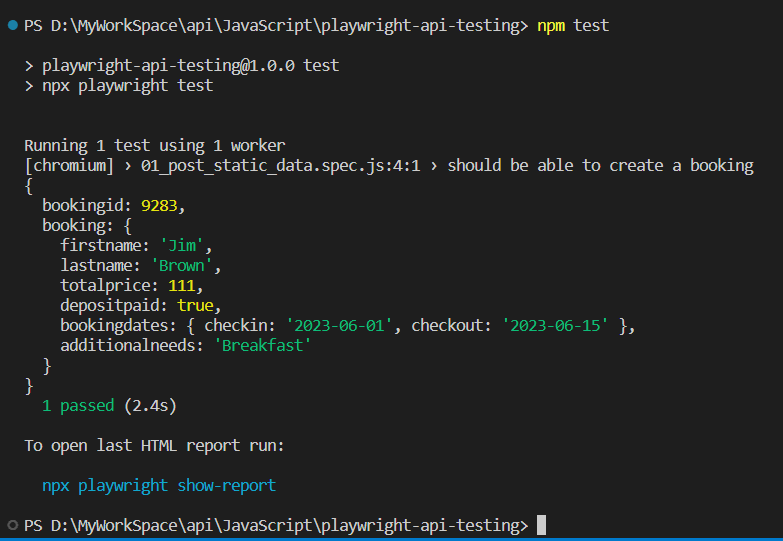Viewport: 783px width, 541px height.
Task: Click 'should be able to create a booking' title
Action: [x=600, y=165]
